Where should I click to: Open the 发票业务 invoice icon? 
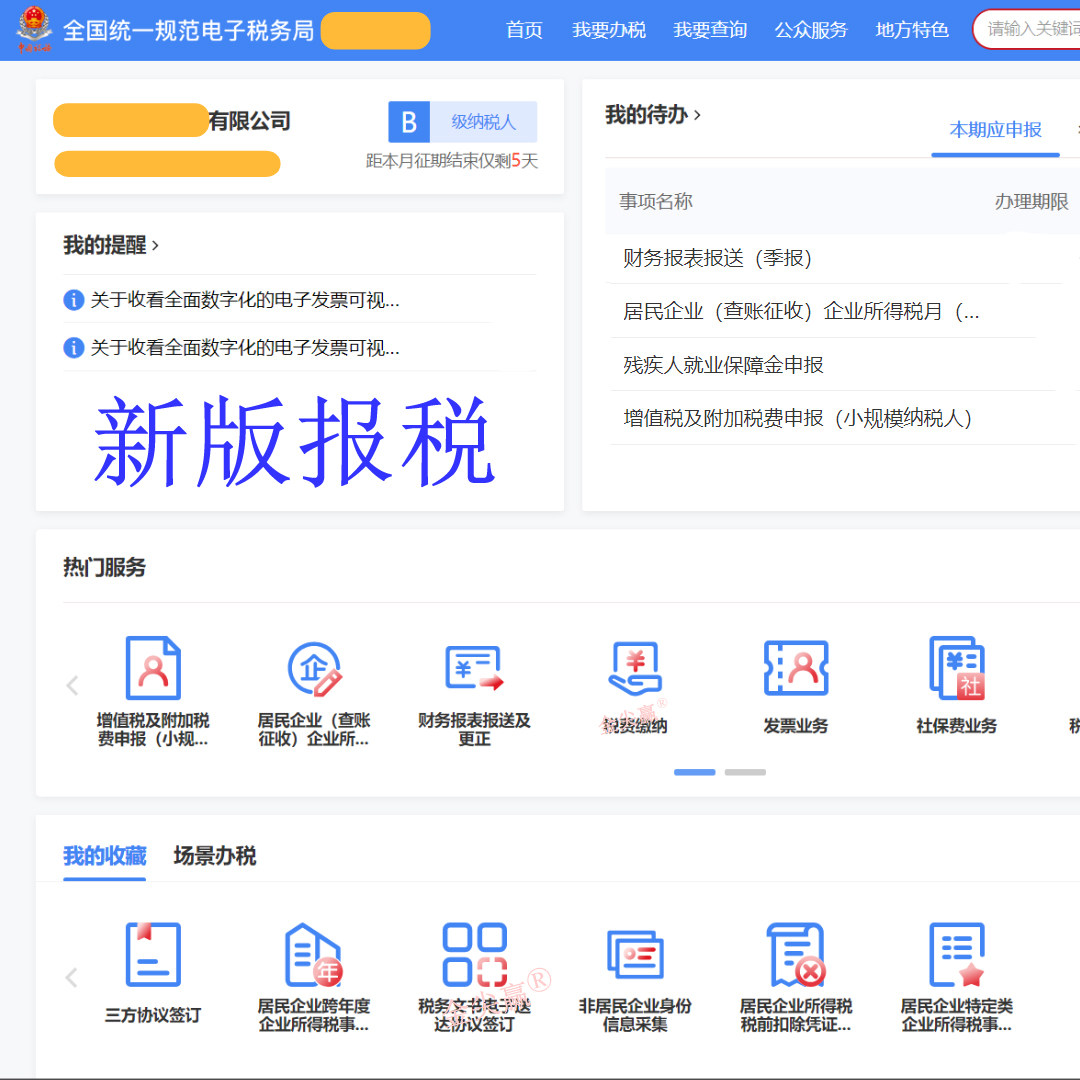796,668
